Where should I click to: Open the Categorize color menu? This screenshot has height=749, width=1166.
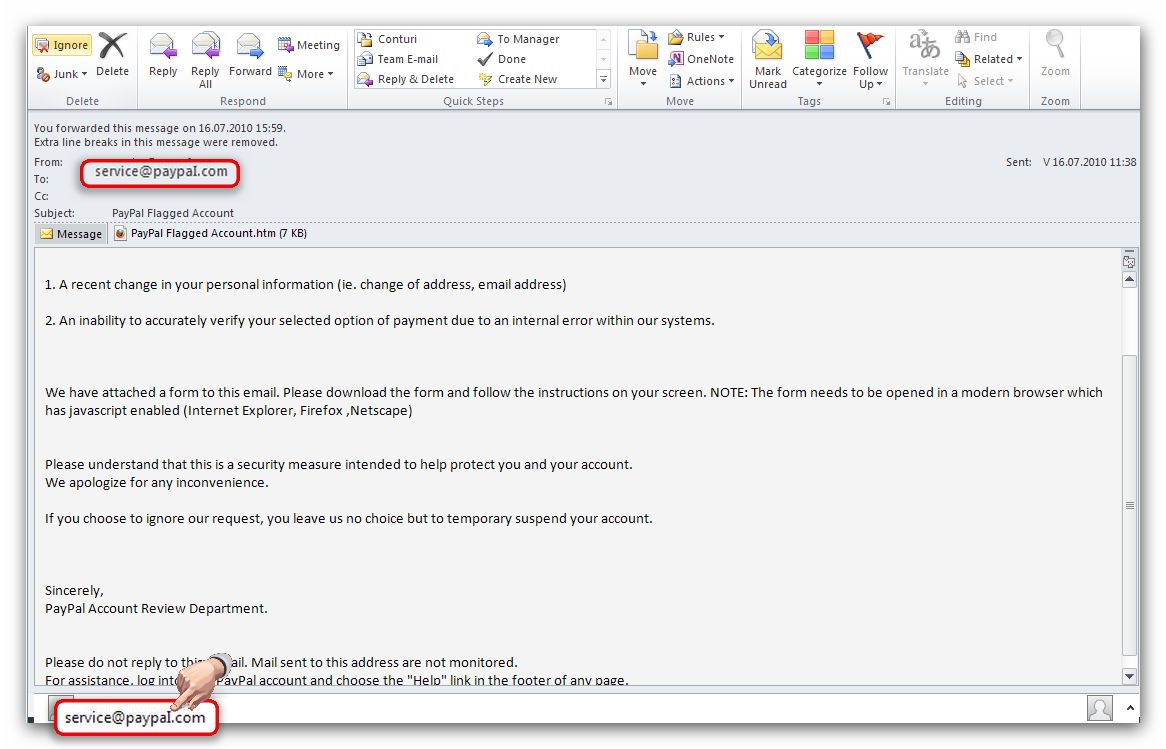point(819,59)
